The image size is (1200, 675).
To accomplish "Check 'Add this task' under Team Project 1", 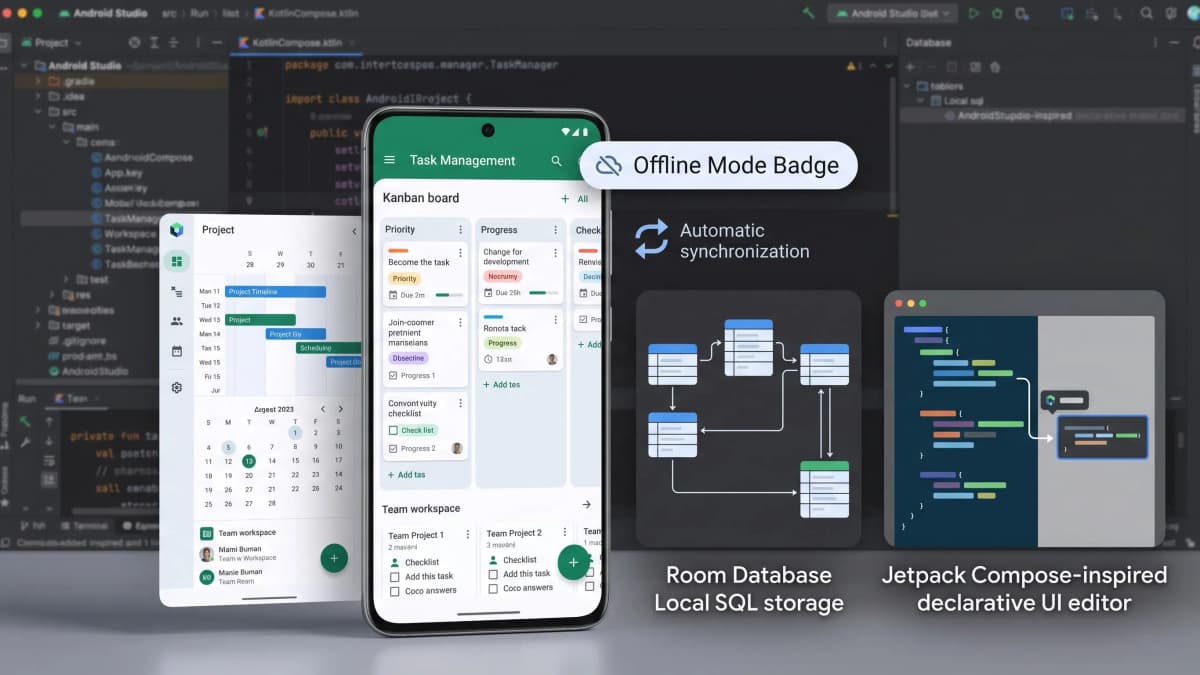I will click(x=394, y=576).
